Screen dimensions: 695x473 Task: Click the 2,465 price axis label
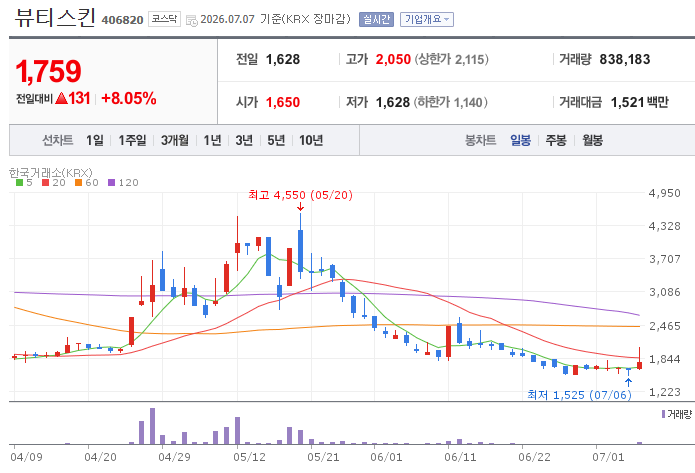pyautogui.click(x=664, y=326)
